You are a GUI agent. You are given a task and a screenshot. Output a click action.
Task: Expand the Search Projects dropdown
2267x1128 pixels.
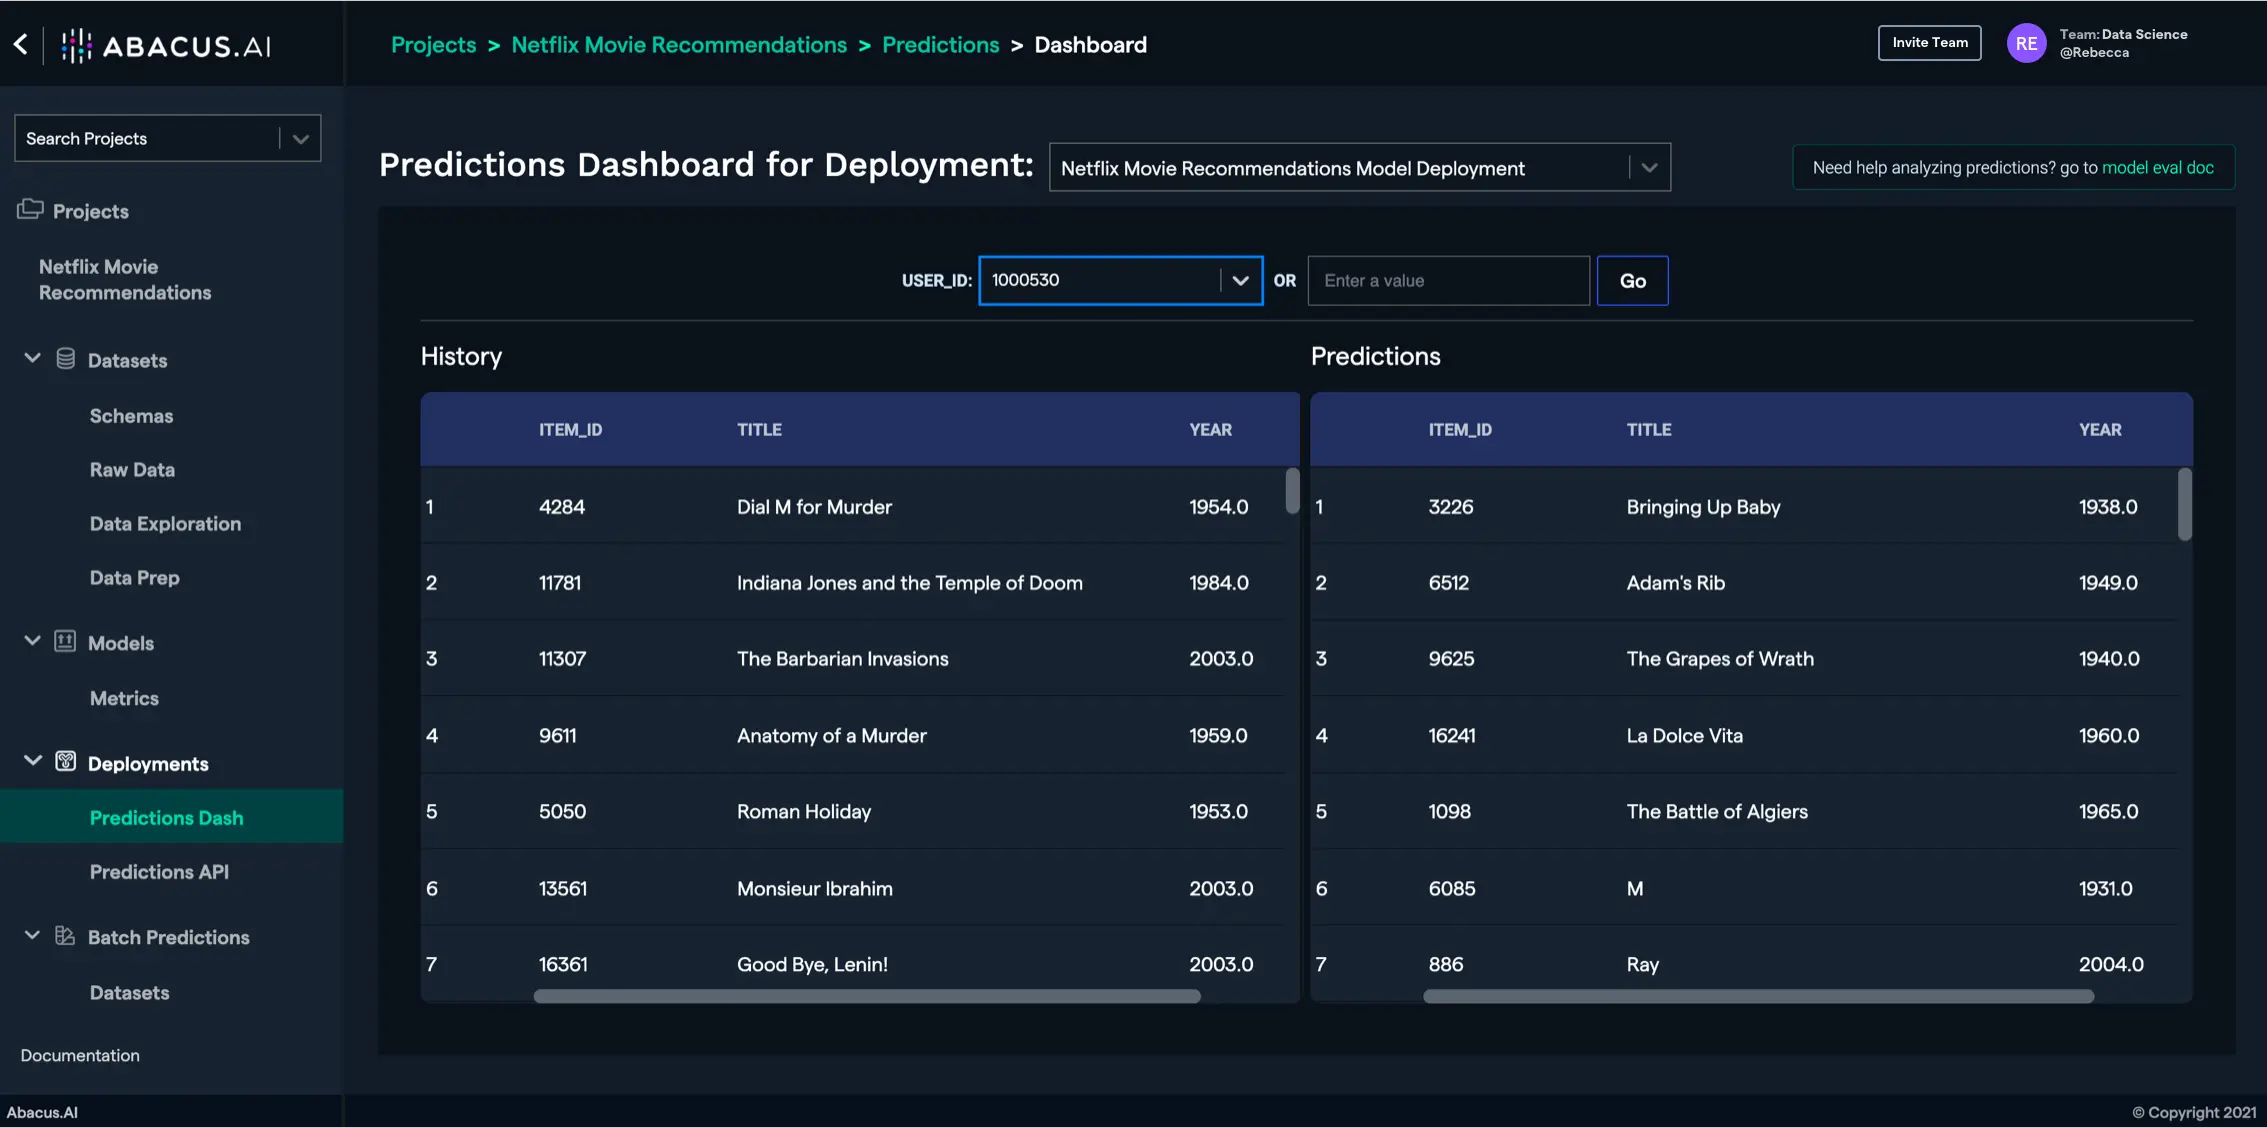300,139
